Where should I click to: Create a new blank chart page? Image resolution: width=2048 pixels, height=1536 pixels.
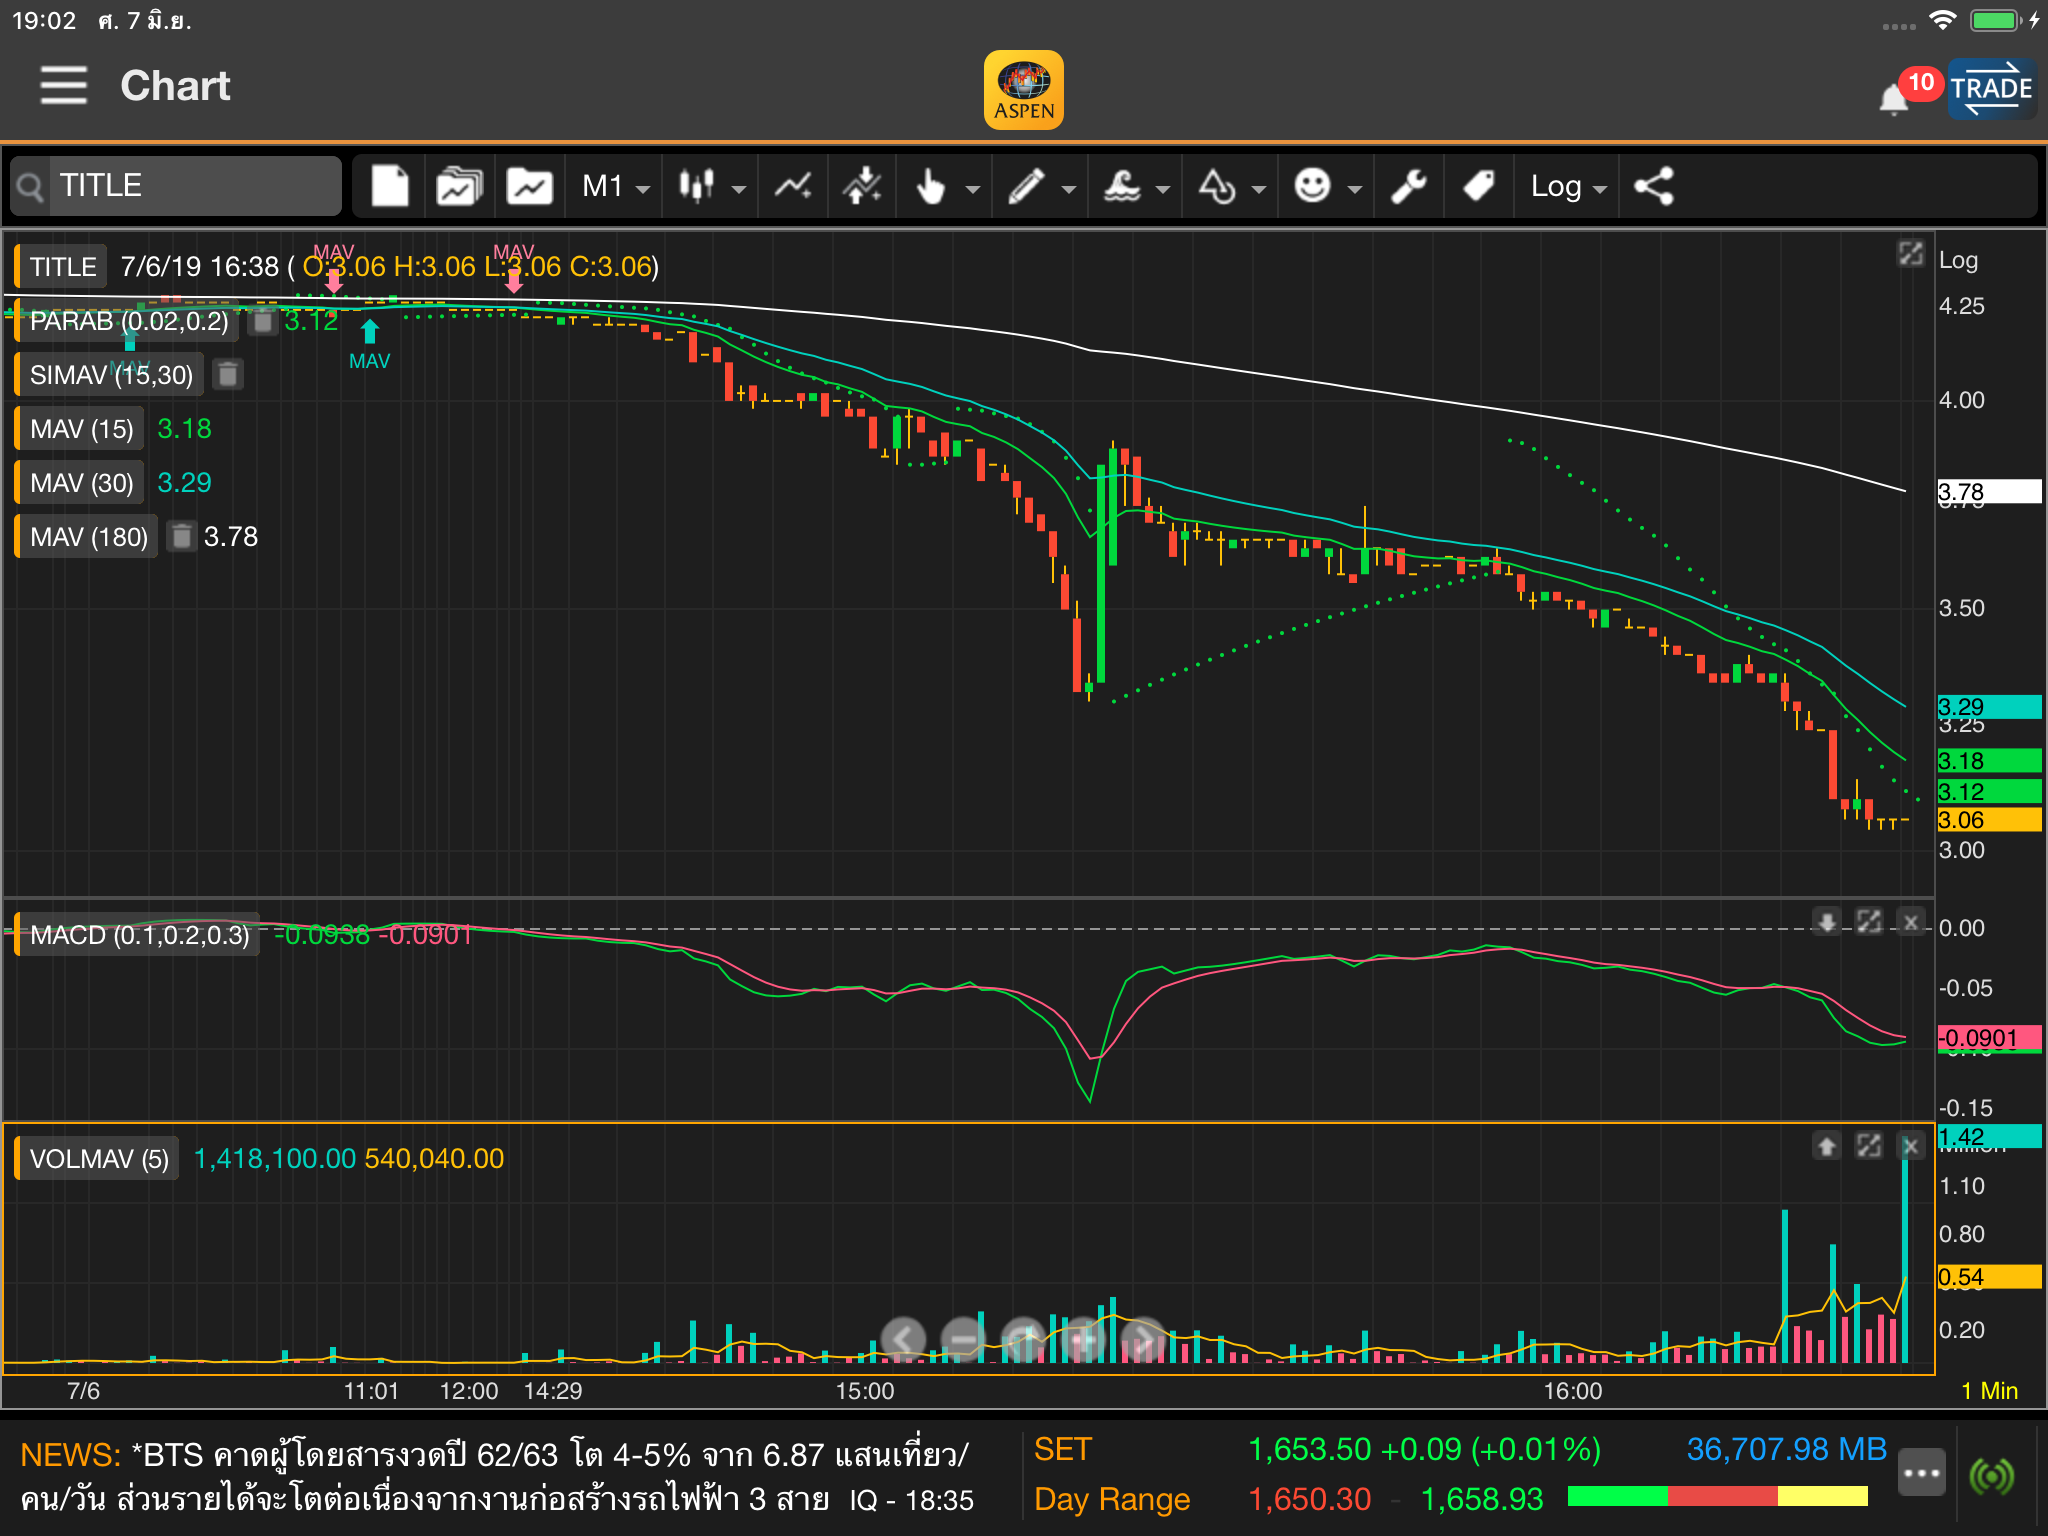[390, 186]
